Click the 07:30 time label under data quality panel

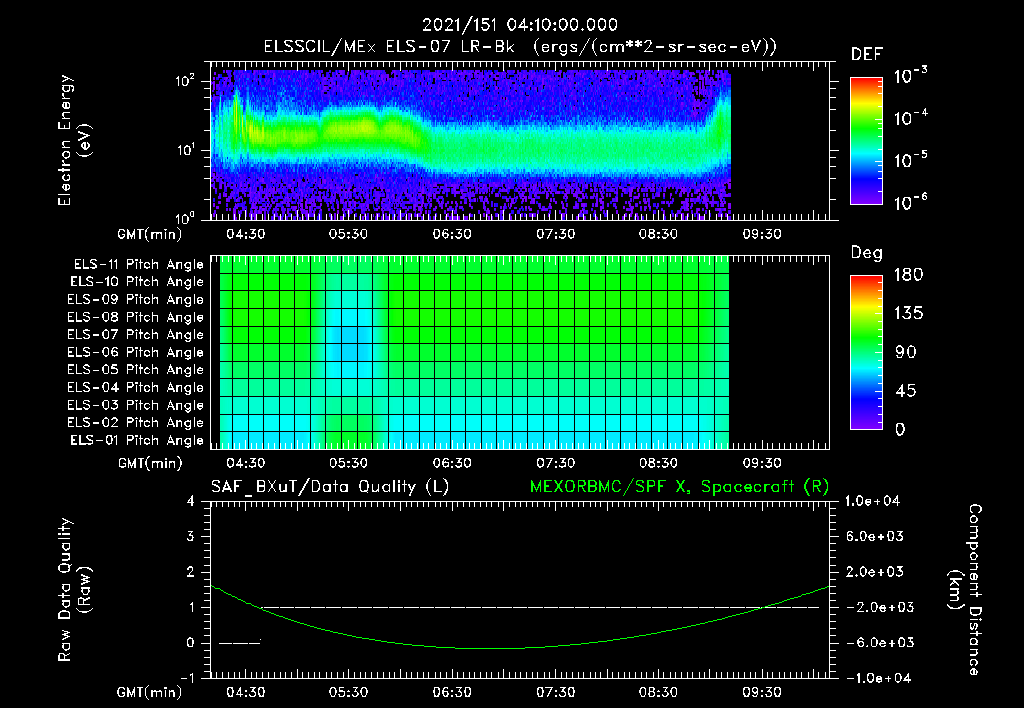pyautogui.click(x=555, y=692)
